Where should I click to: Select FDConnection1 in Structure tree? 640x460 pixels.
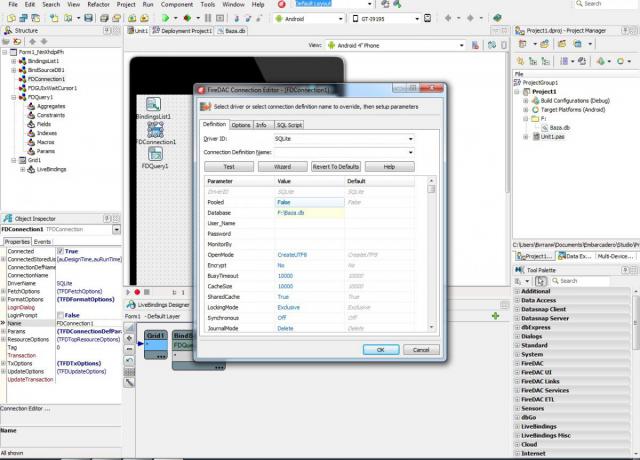tap(46, 79)
